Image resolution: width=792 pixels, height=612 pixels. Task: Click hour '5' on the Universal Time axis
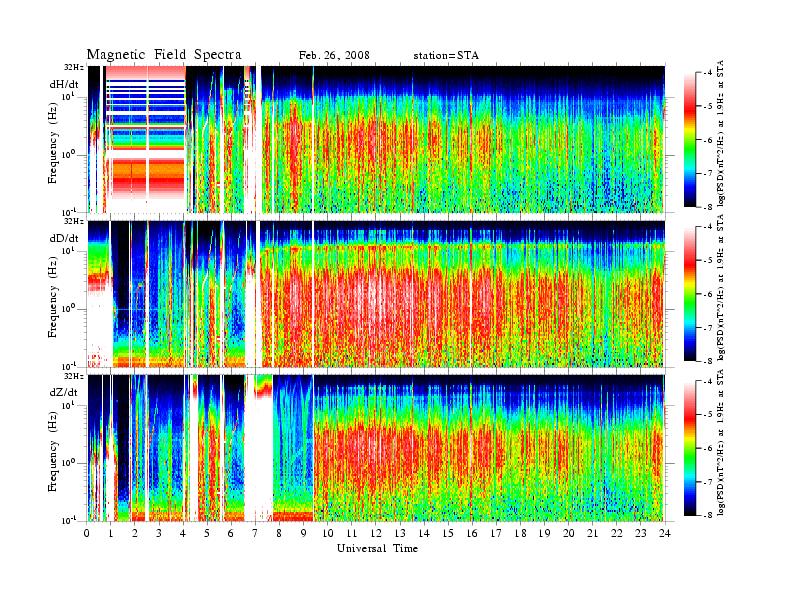pyautogui.click(x=207, y=534)
